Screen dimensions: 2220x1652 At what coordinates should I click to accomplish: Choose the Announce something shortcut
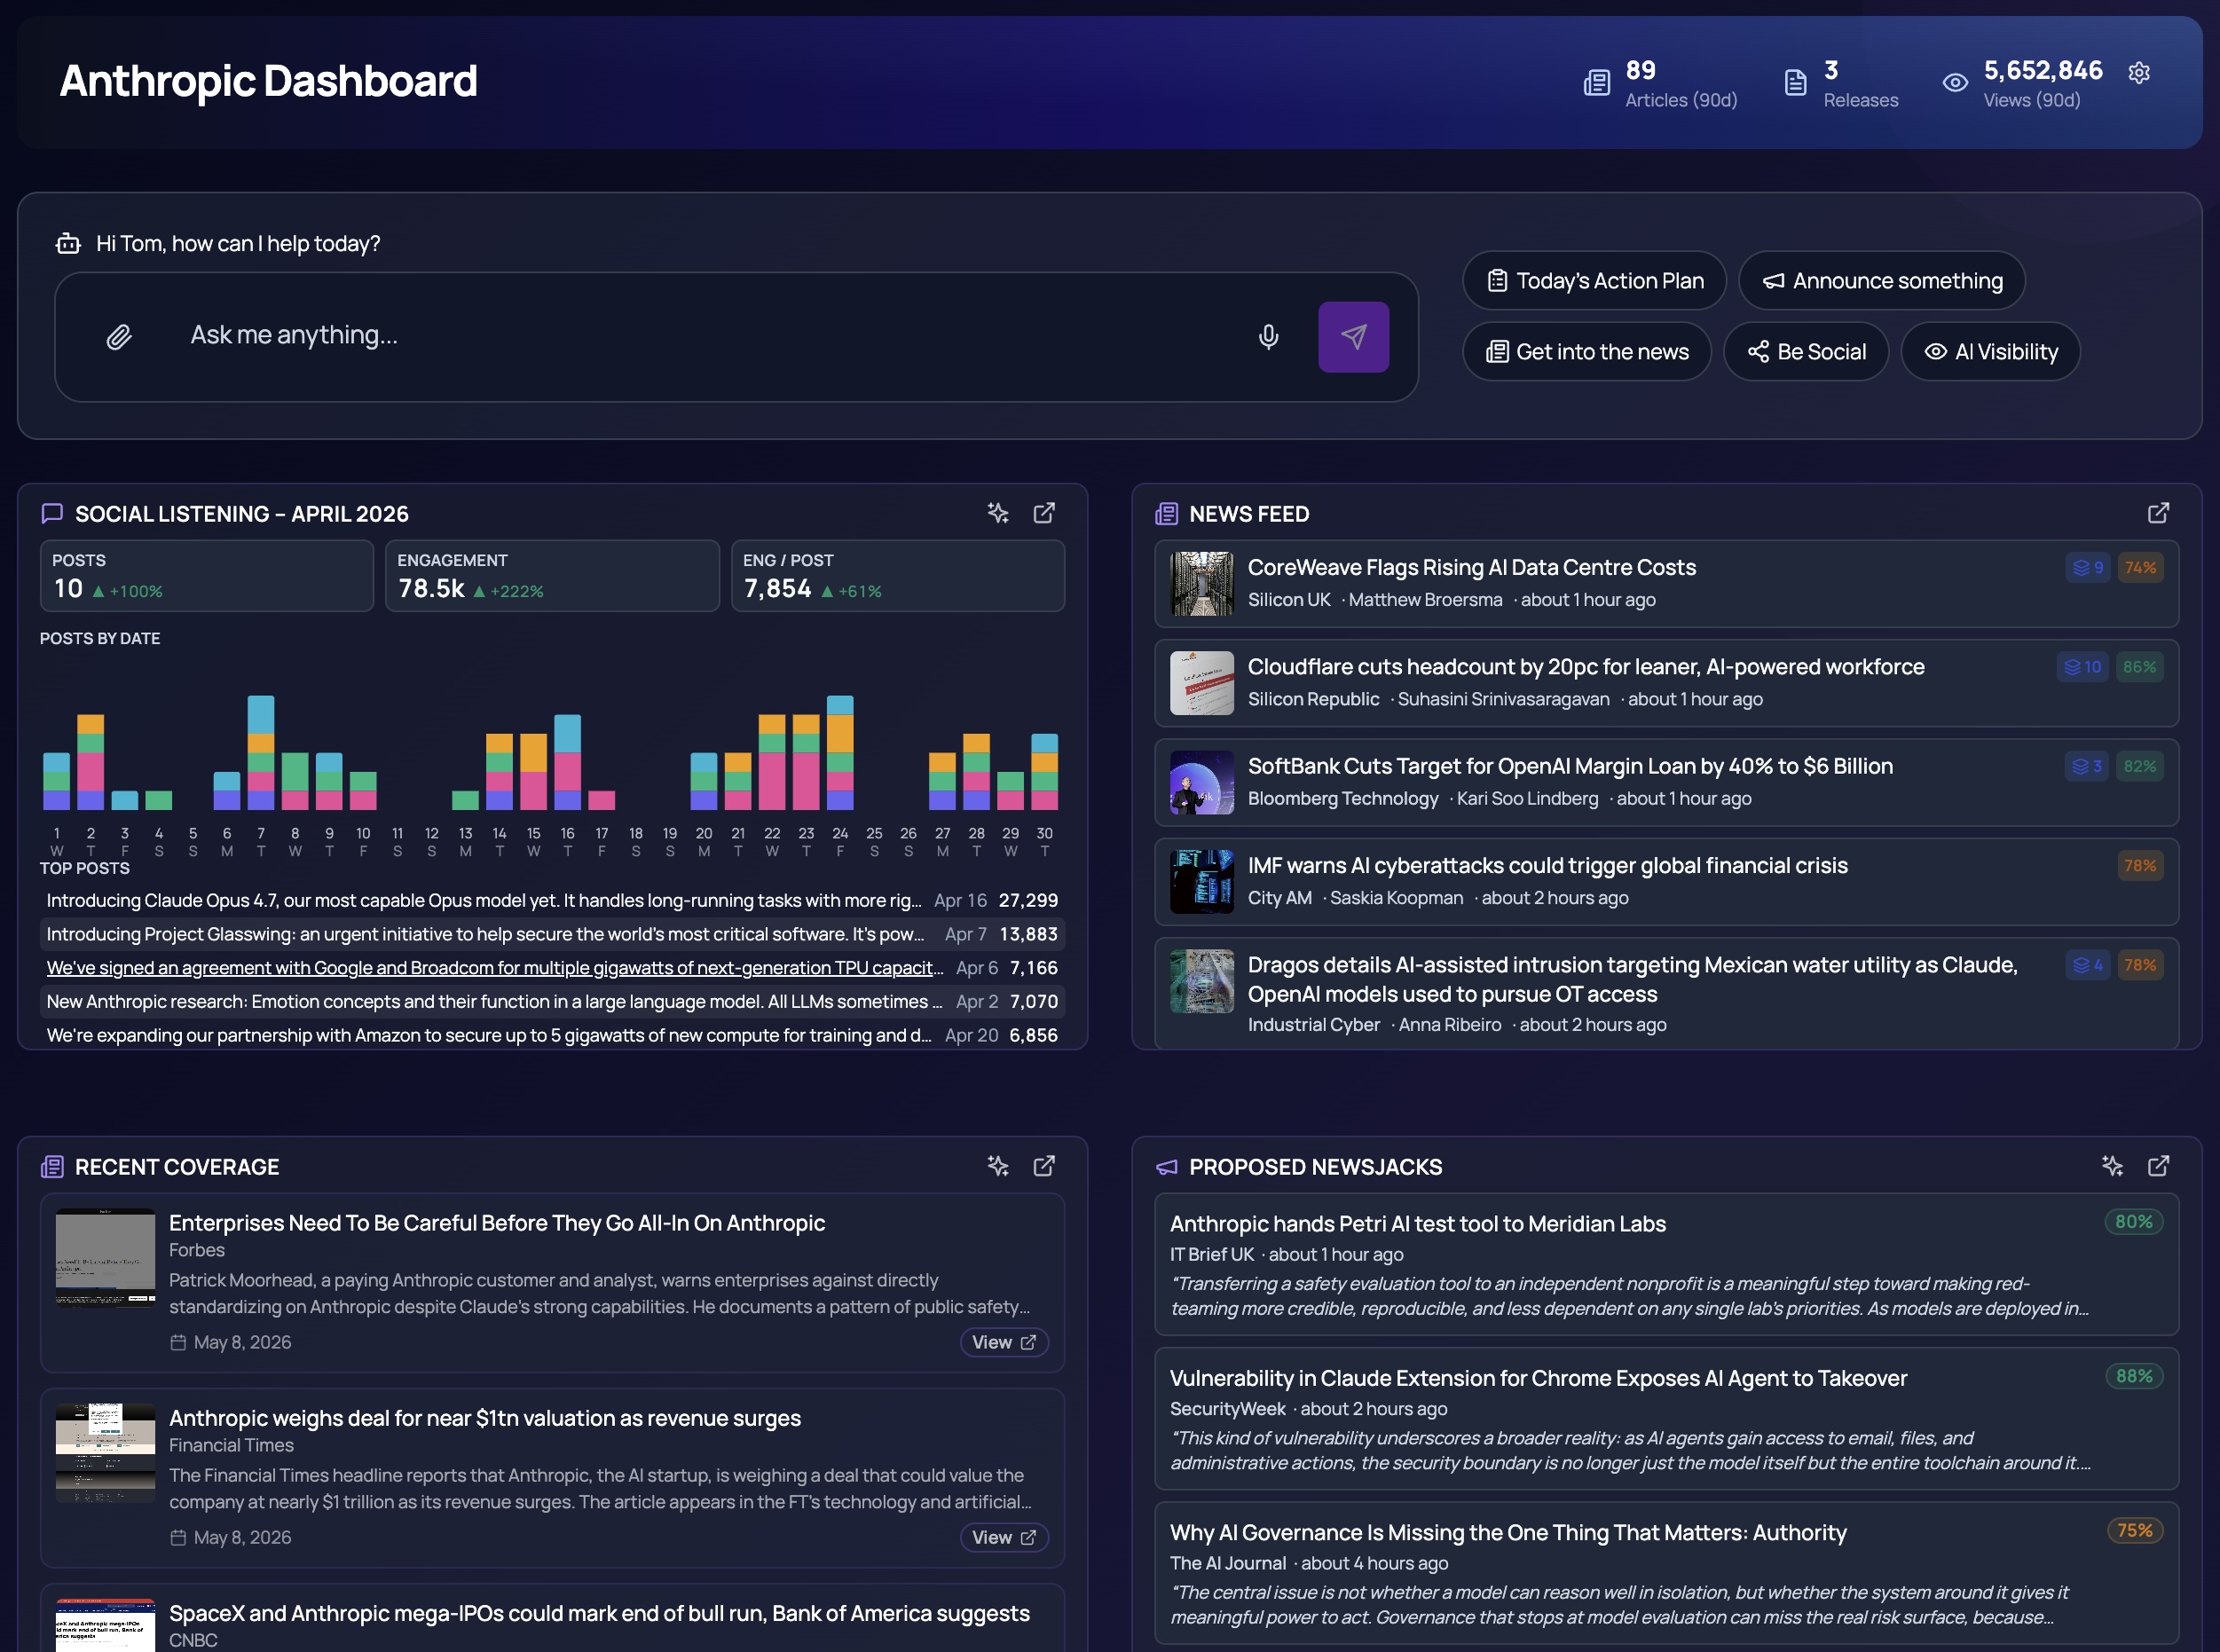(x=1881, y=281)
